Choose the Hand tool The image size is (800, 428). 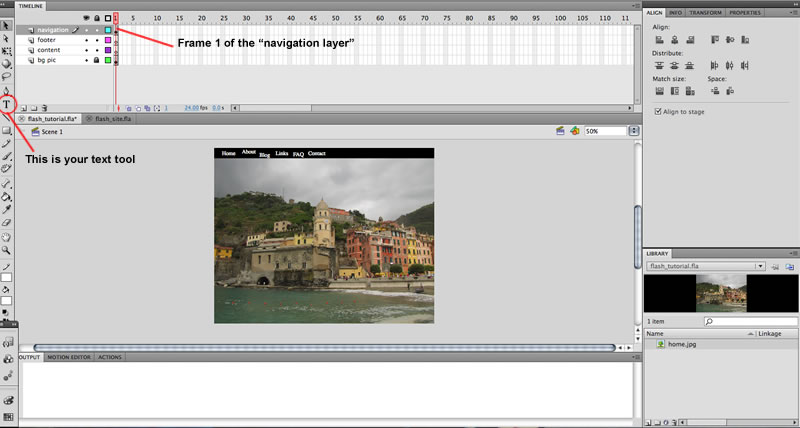tap(7, 237)
